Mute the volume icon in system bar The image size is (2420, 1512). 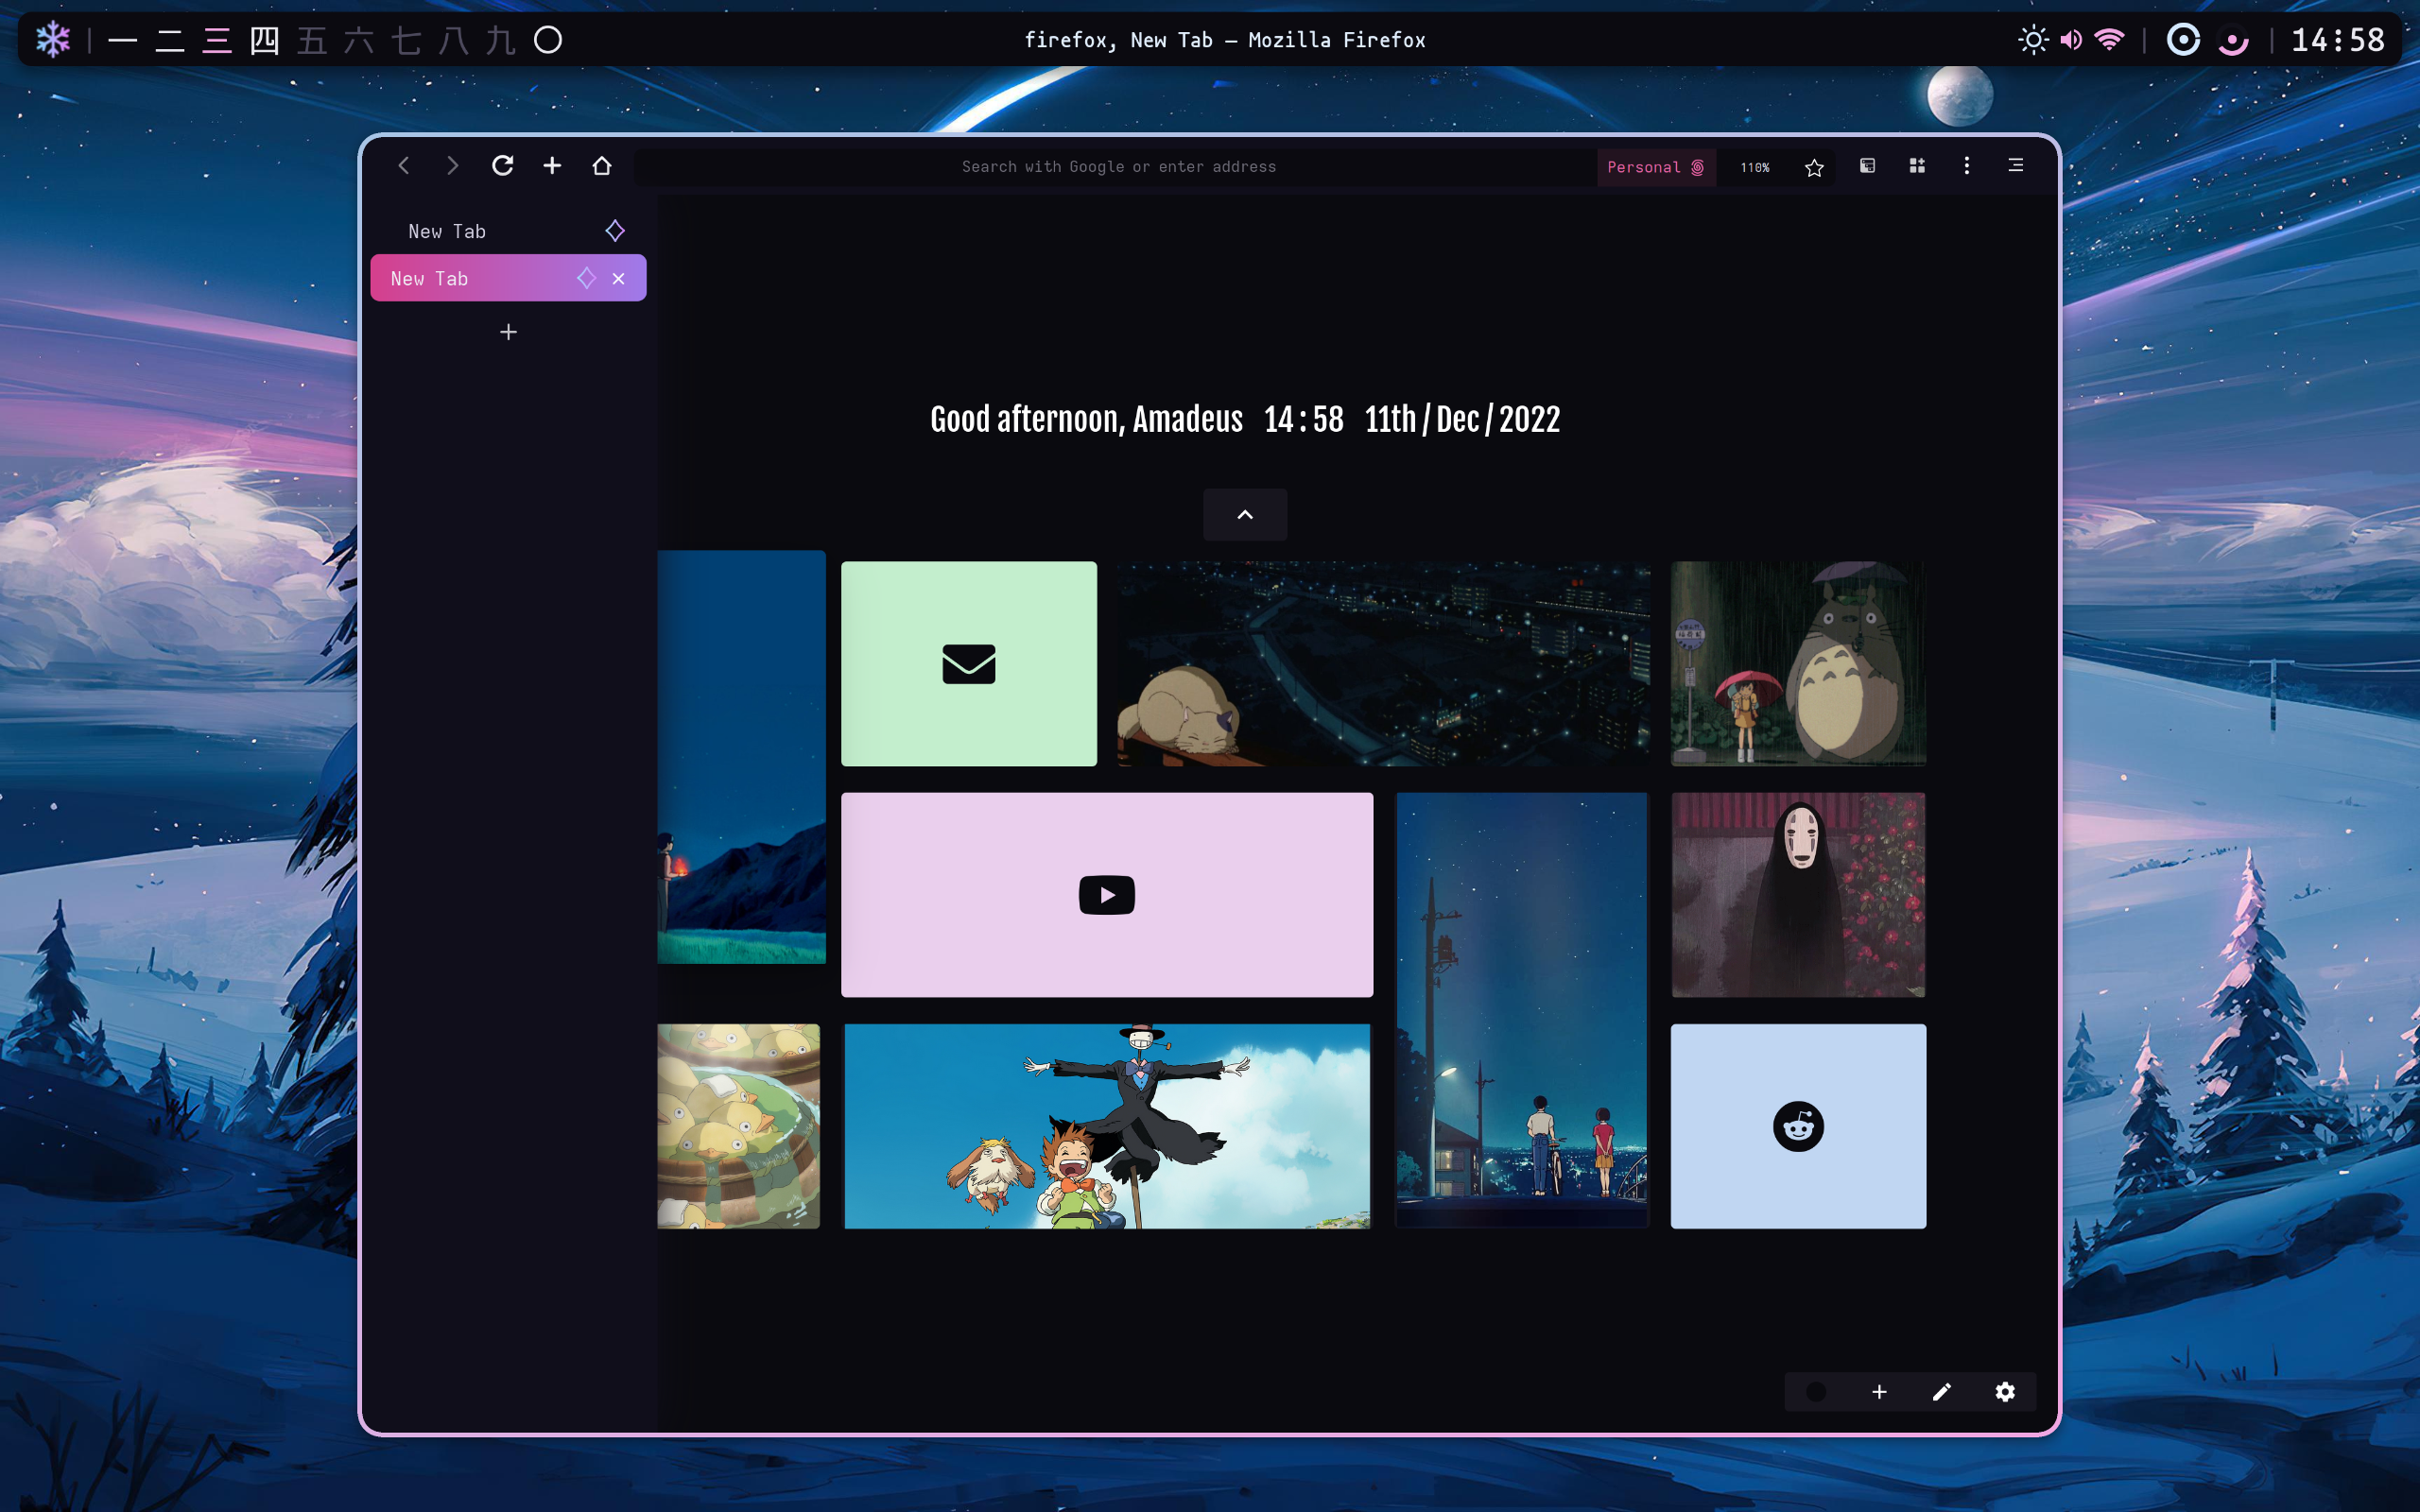tap(2071, 40)
